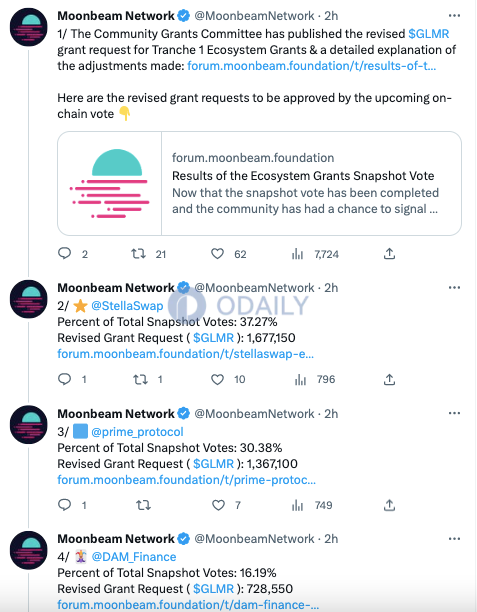
Task: Like the StellaSwap tweet with 10 likes
Action: [x=217, y=379]
